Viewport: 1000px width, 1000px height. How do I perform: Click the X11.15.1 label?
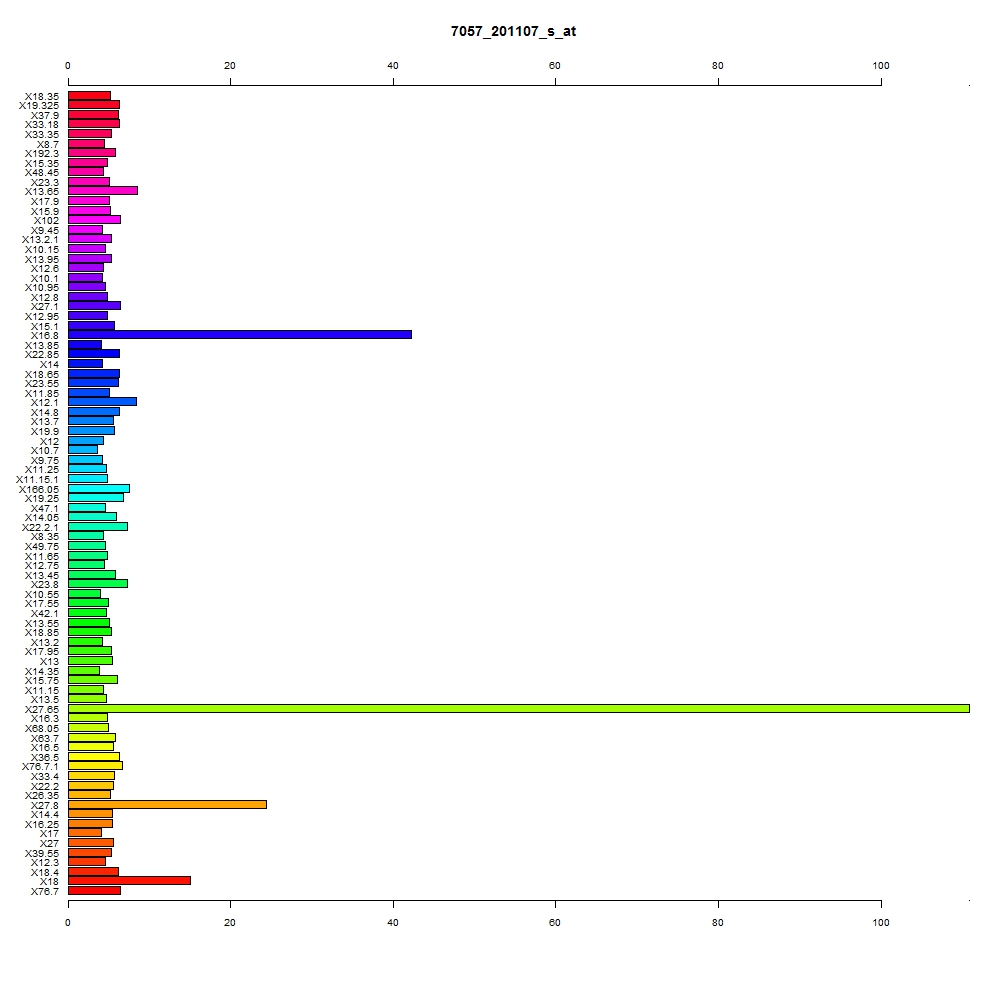pos(37,480)
